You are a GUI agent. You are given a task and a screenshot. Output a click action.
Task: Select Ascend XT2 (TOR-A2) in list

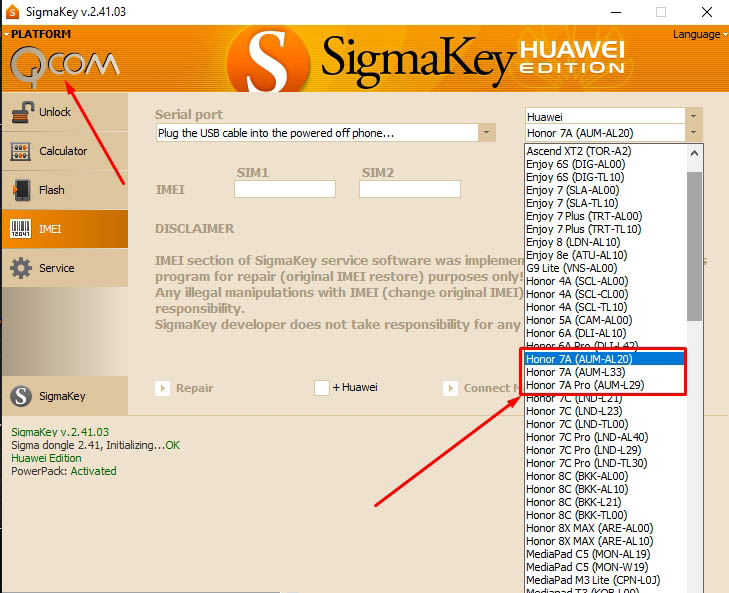coord(605,151)
